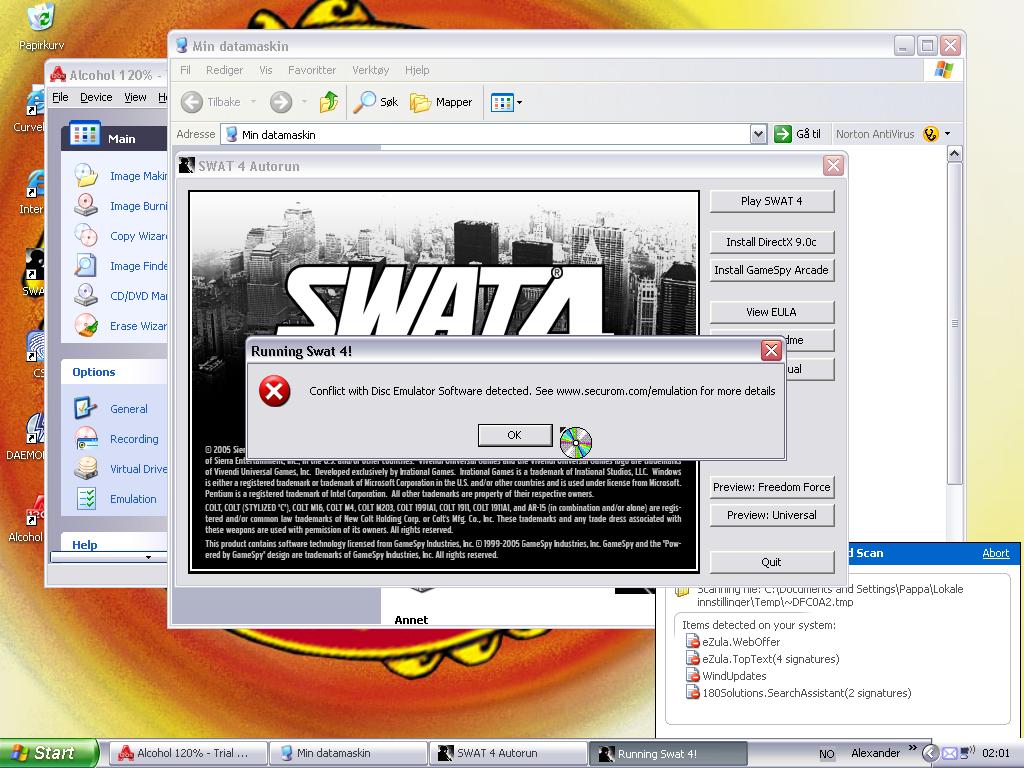Open the dropdown below Help in Alcohol 120%
Viewport: 1024px width, 768px height.
coord(148,557)
